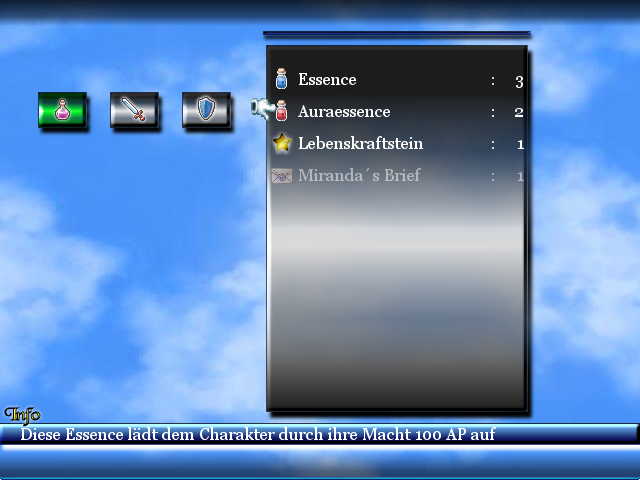640x480 pixels.
Task: Click the envelope icon for Miranda's Brief
Action: 282,176
